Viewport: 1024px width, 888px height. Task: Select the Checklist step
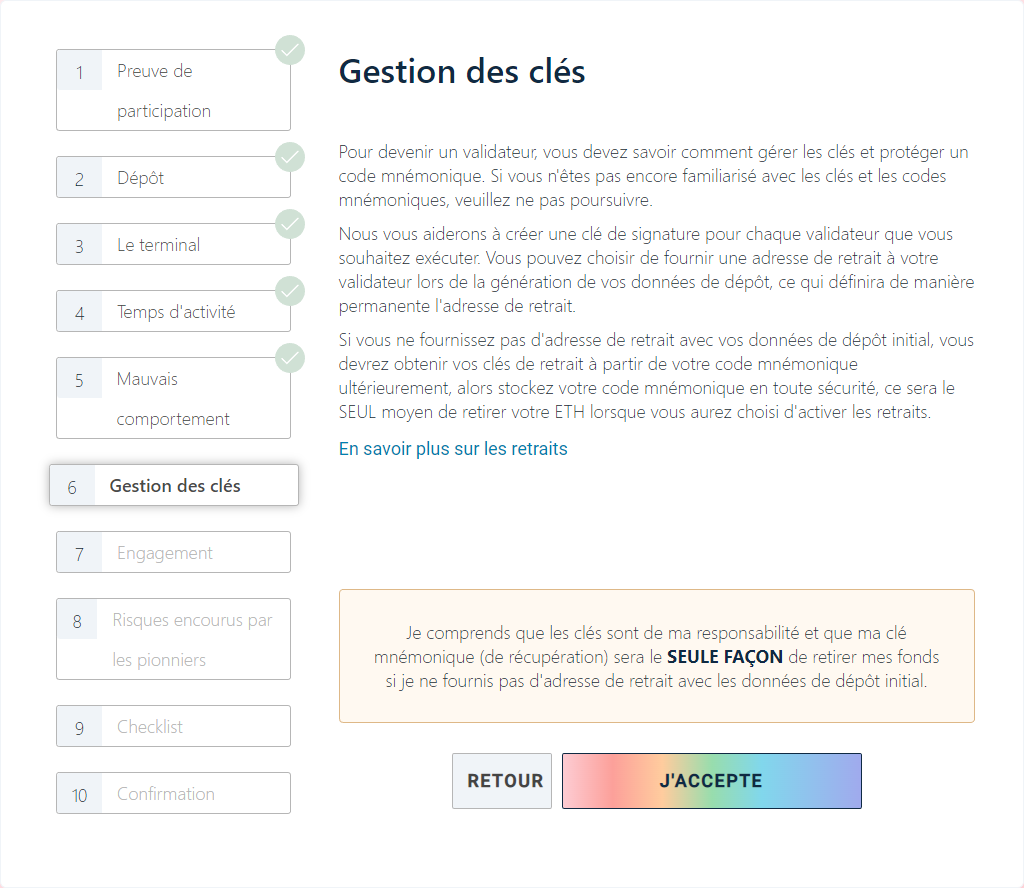click(173, 727)
